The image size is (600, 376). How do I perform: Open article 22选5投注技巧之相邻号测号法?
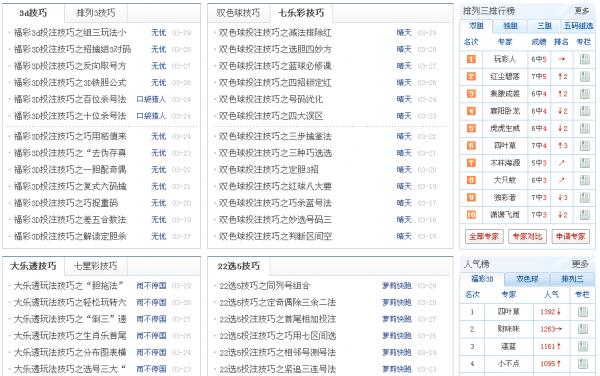[277, 352]
